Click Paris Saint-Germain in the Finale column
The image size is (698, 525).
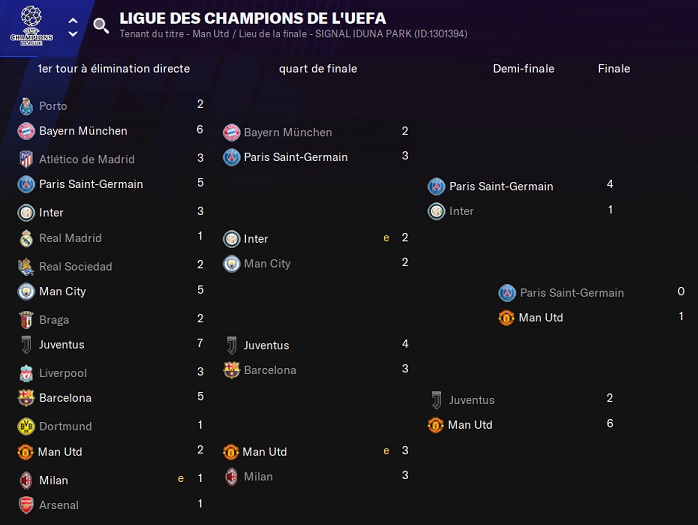pyautogui.click(x=571, y=293)
